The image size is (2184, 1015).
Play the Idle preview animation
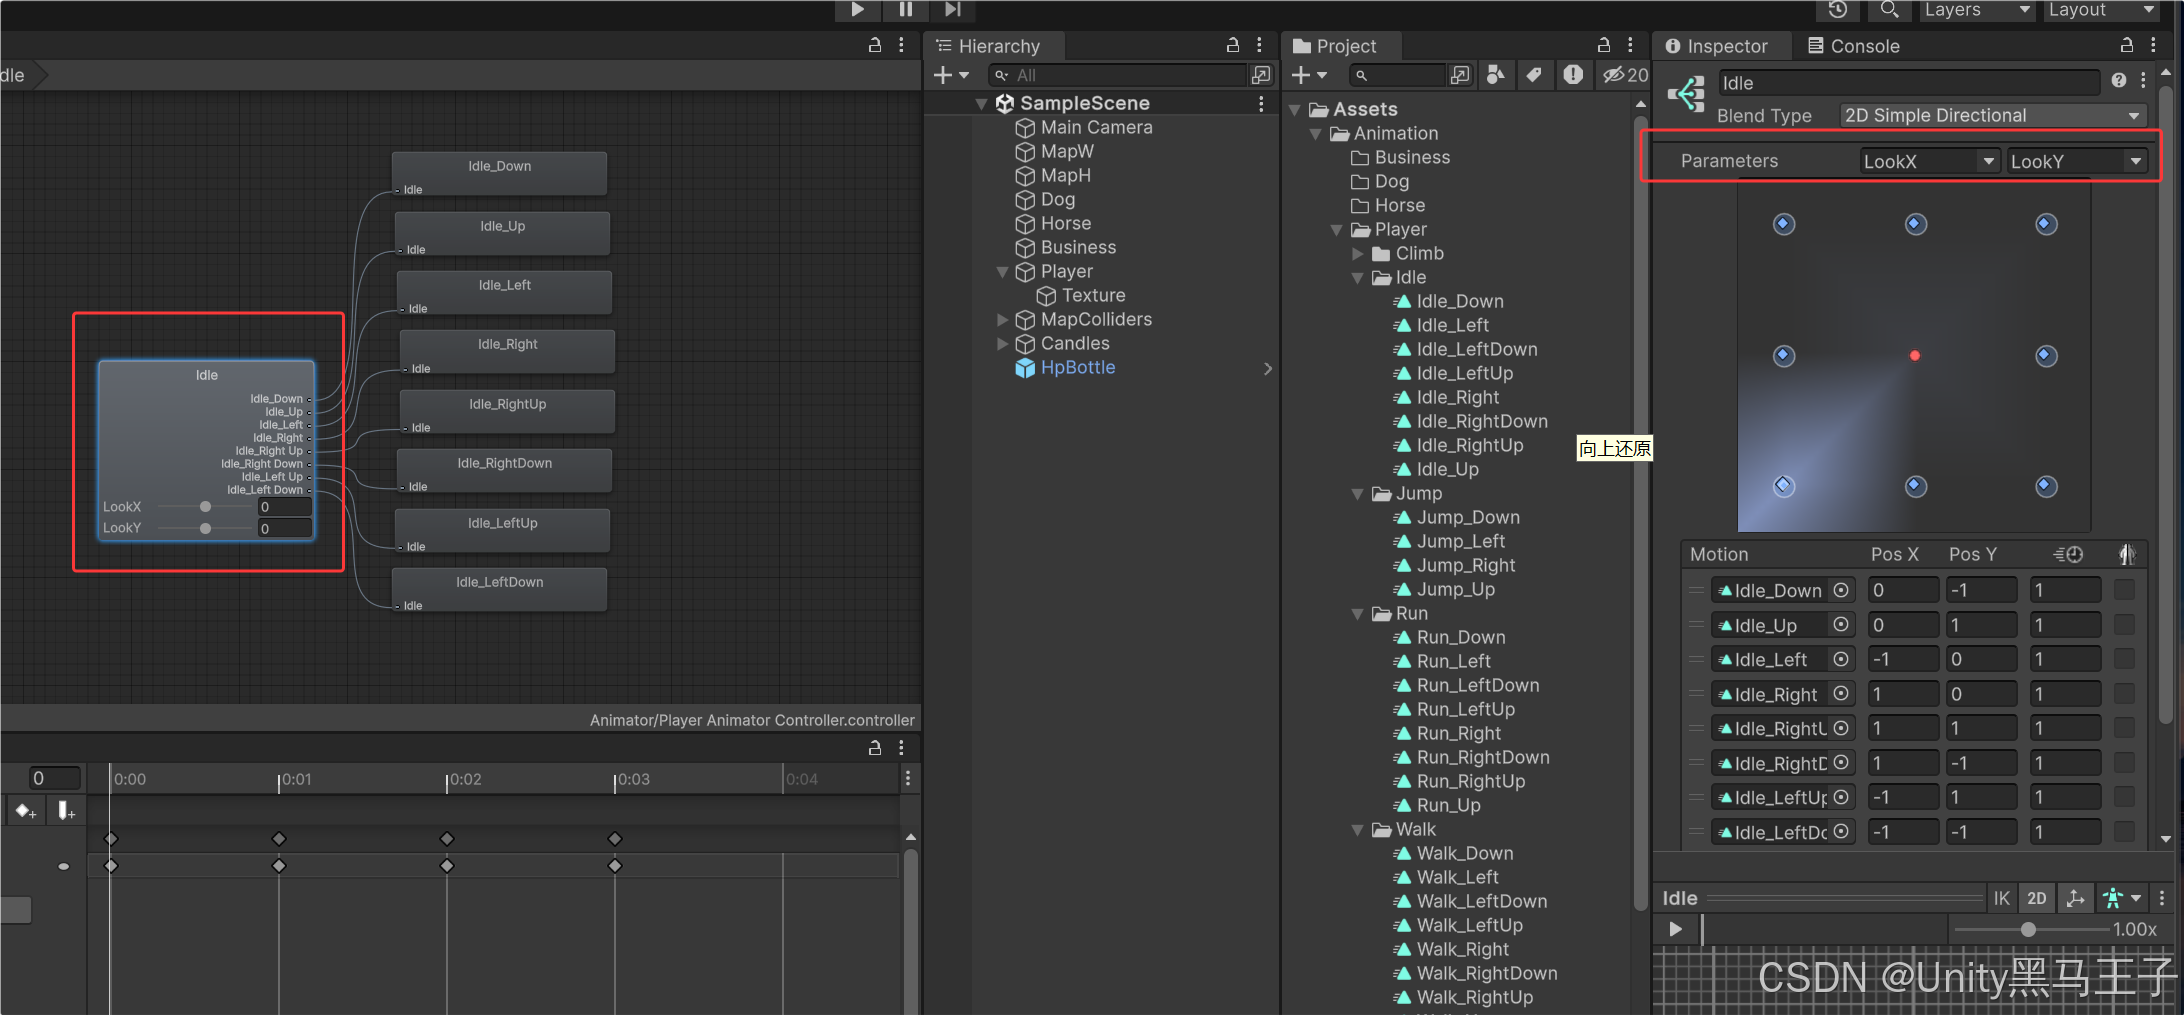(x=1676, y=929)
